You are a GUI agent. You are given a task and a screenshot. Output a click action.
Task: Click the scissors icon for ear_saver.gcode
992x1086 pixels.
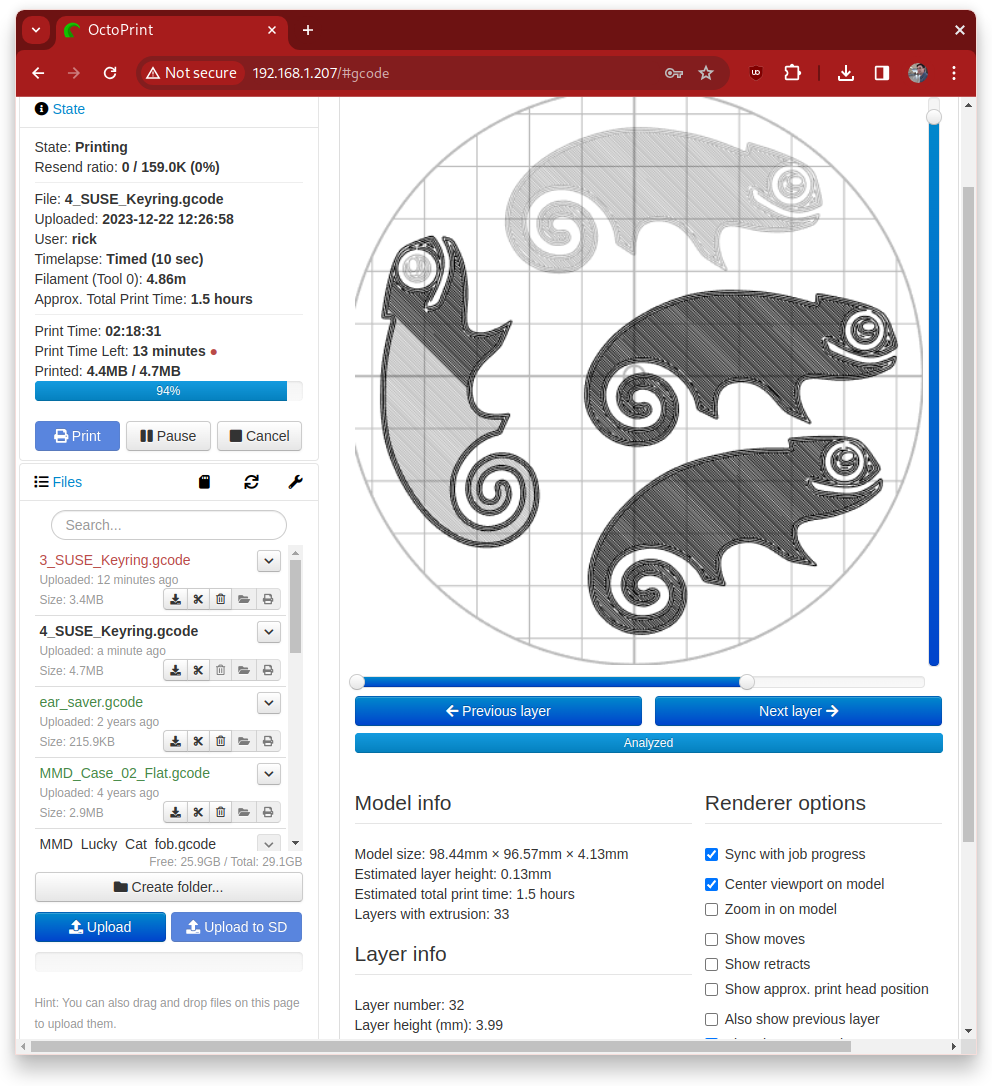click(x=198, y=742)
